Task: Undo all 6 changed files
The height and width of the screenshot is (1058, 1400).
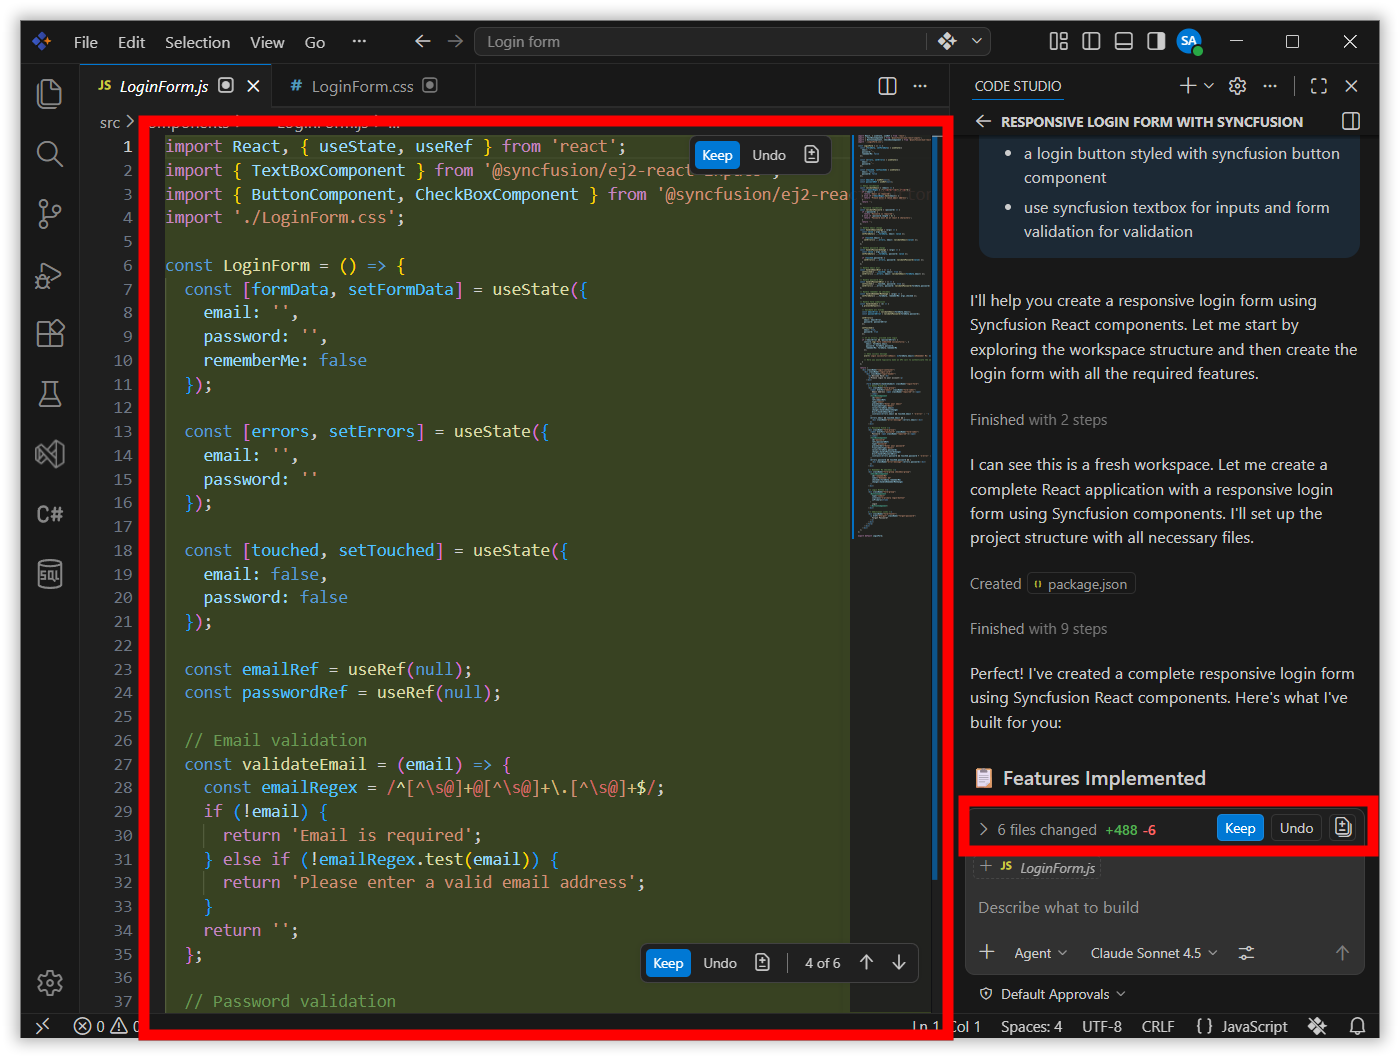Action: pyautogui.click(x=1296, y=828)
